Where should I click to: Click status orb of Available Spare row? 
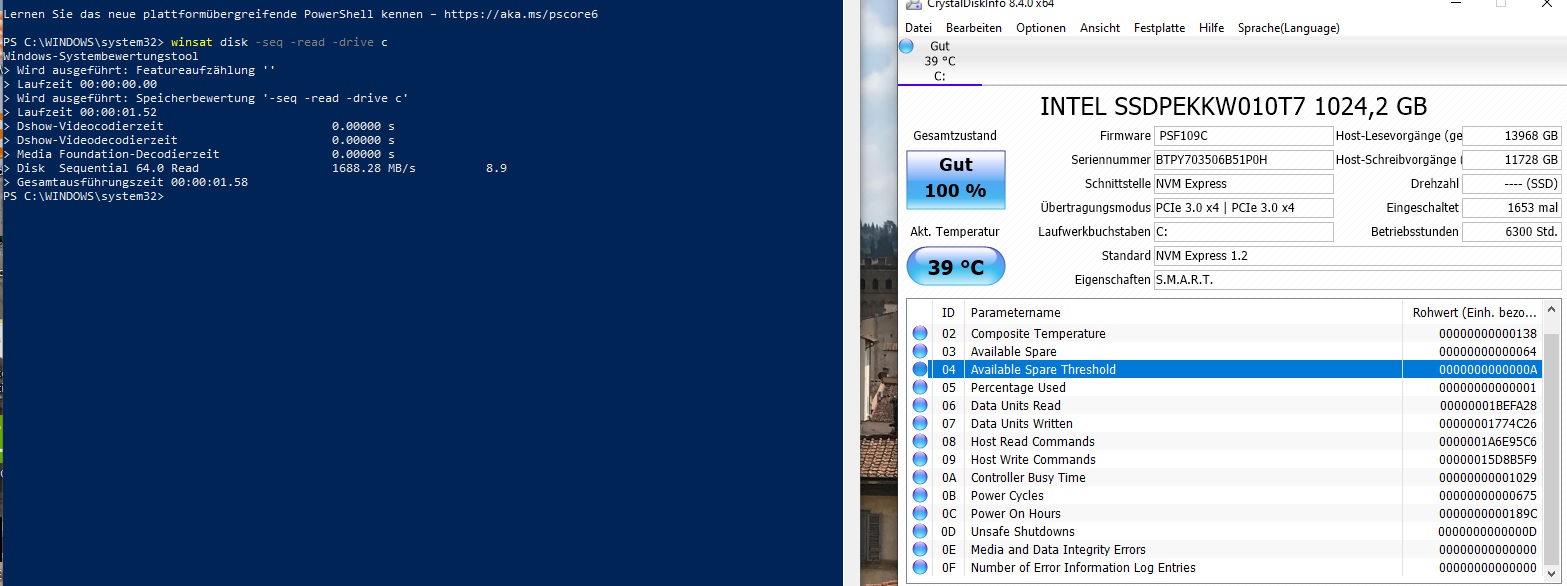click(920, 352)
